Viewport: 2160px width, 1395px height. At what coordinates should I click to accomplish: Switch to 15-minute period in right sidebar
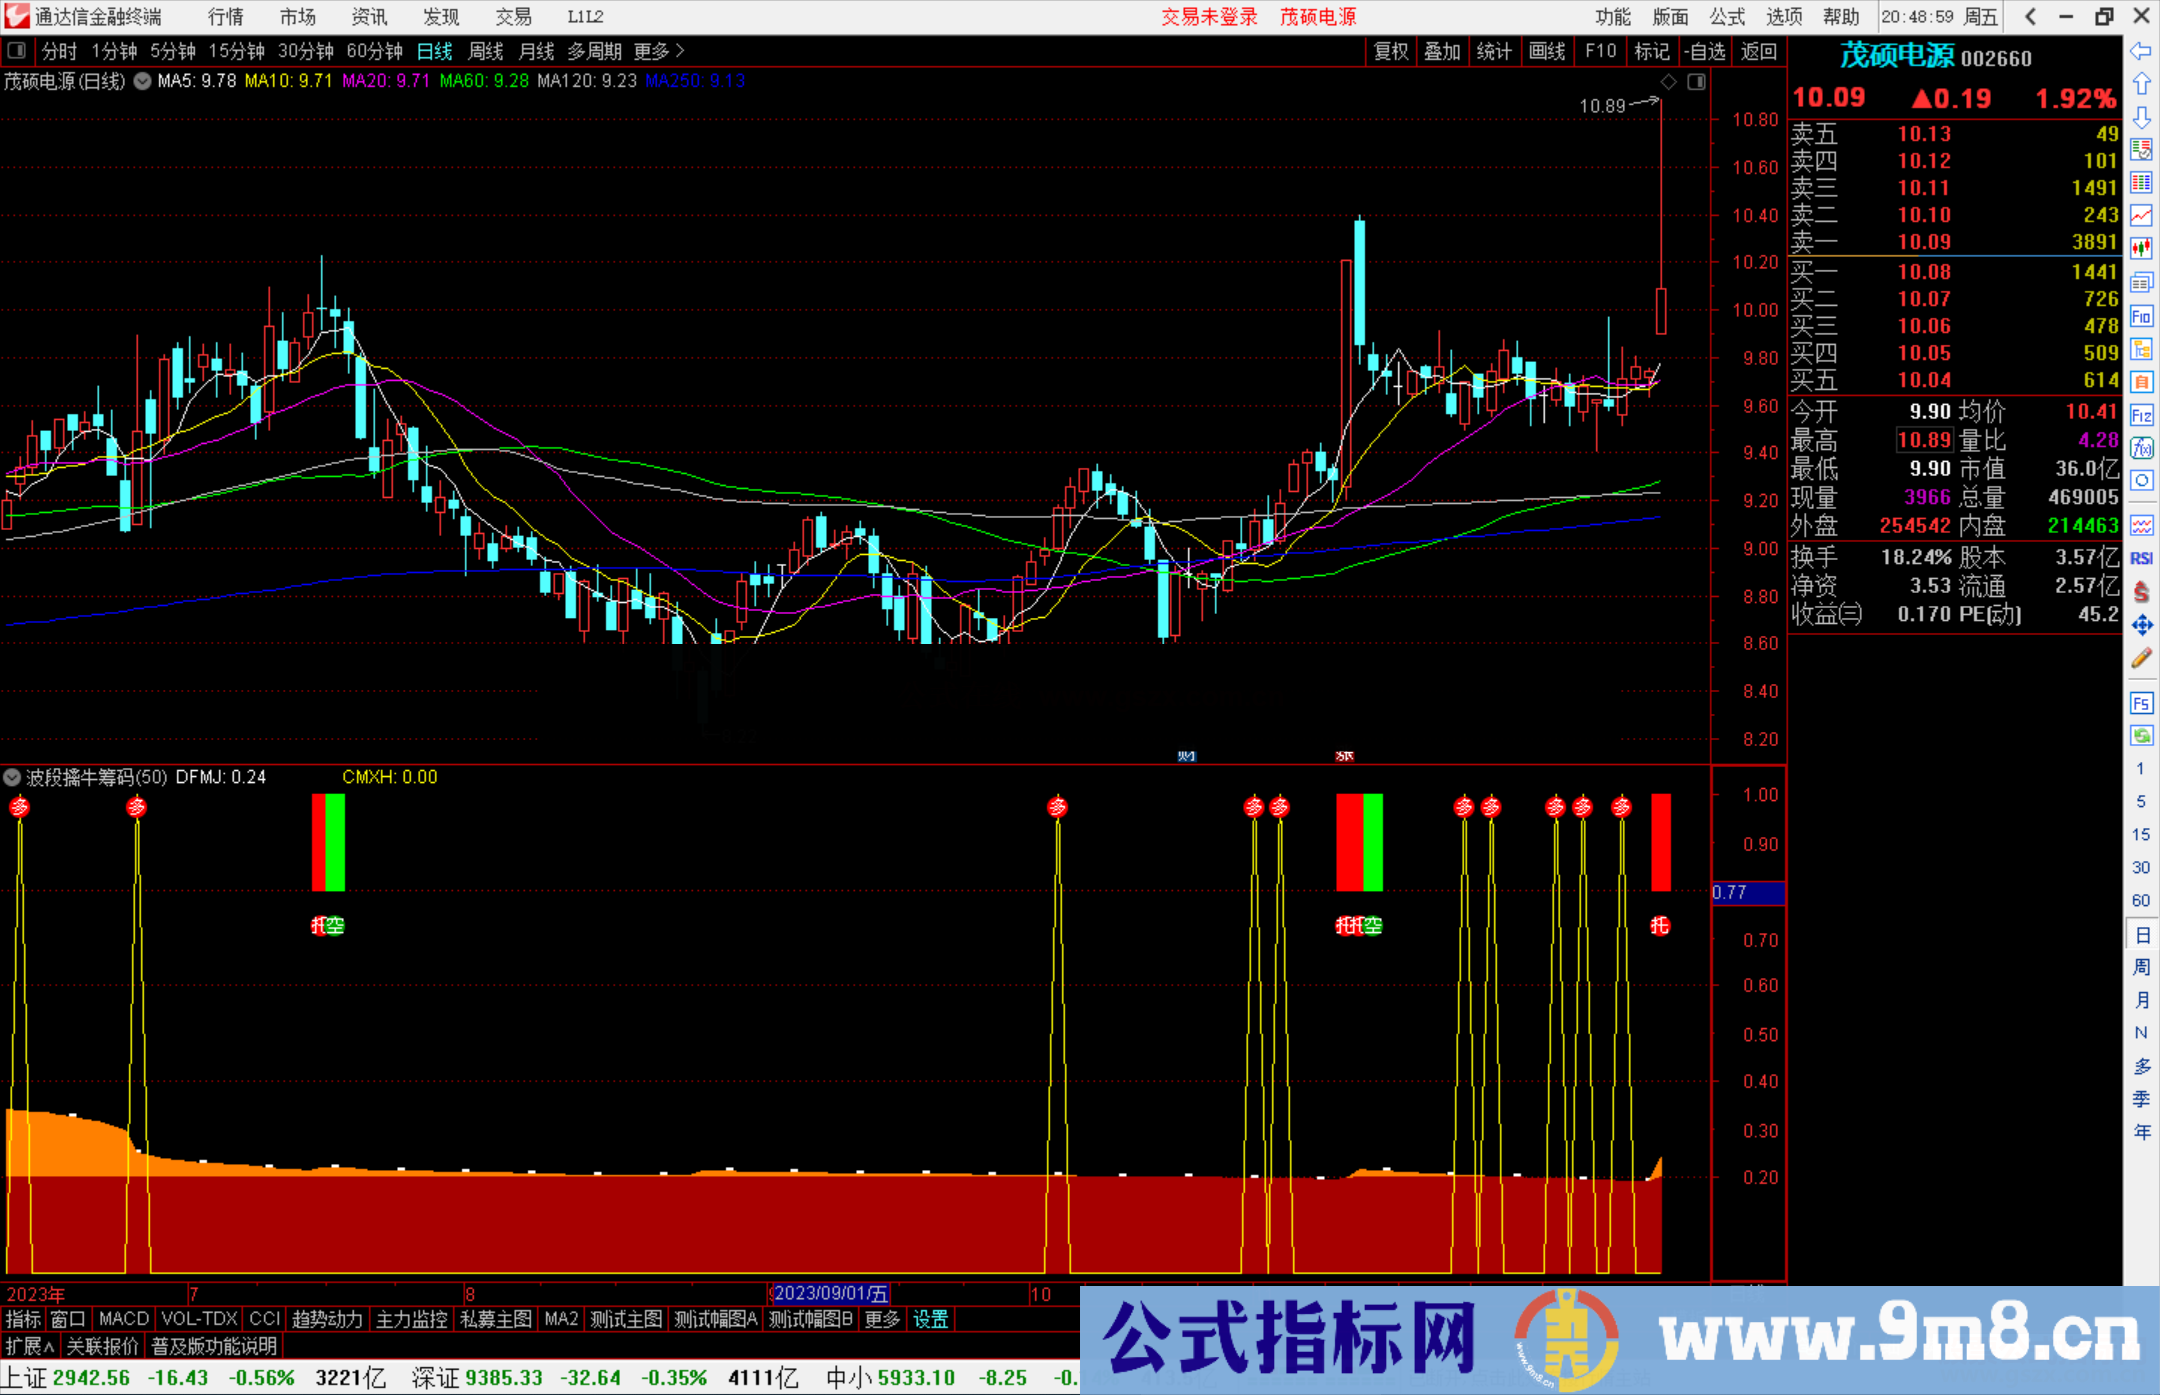pyautogui.click(x=2140, y=834)
